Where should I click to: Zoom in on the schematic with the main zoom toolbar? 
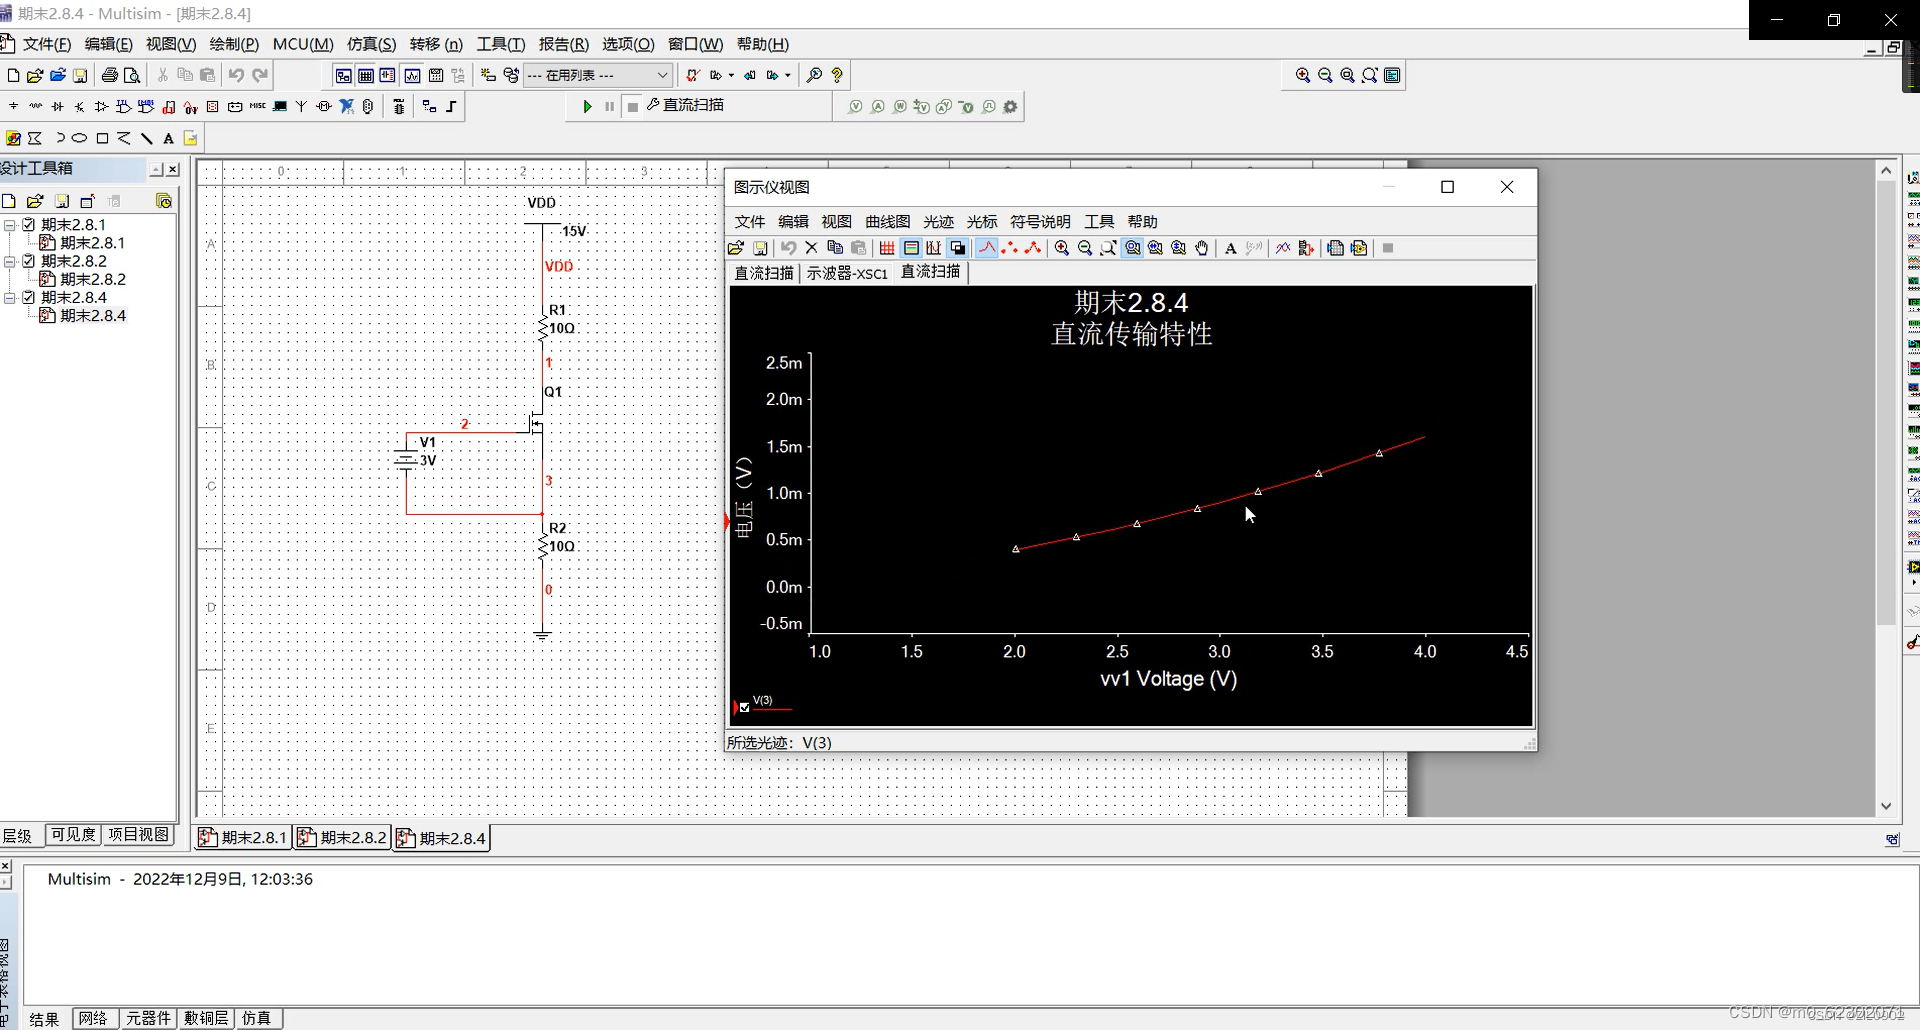(1303, 75)
